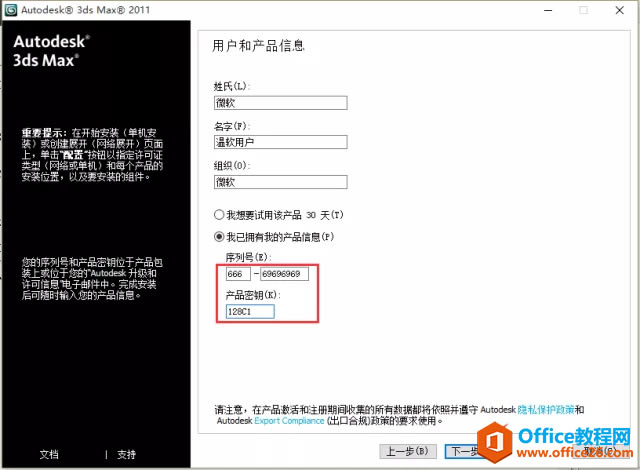Open the 文档 link in sidebar
640x470 pixels.
49,454
